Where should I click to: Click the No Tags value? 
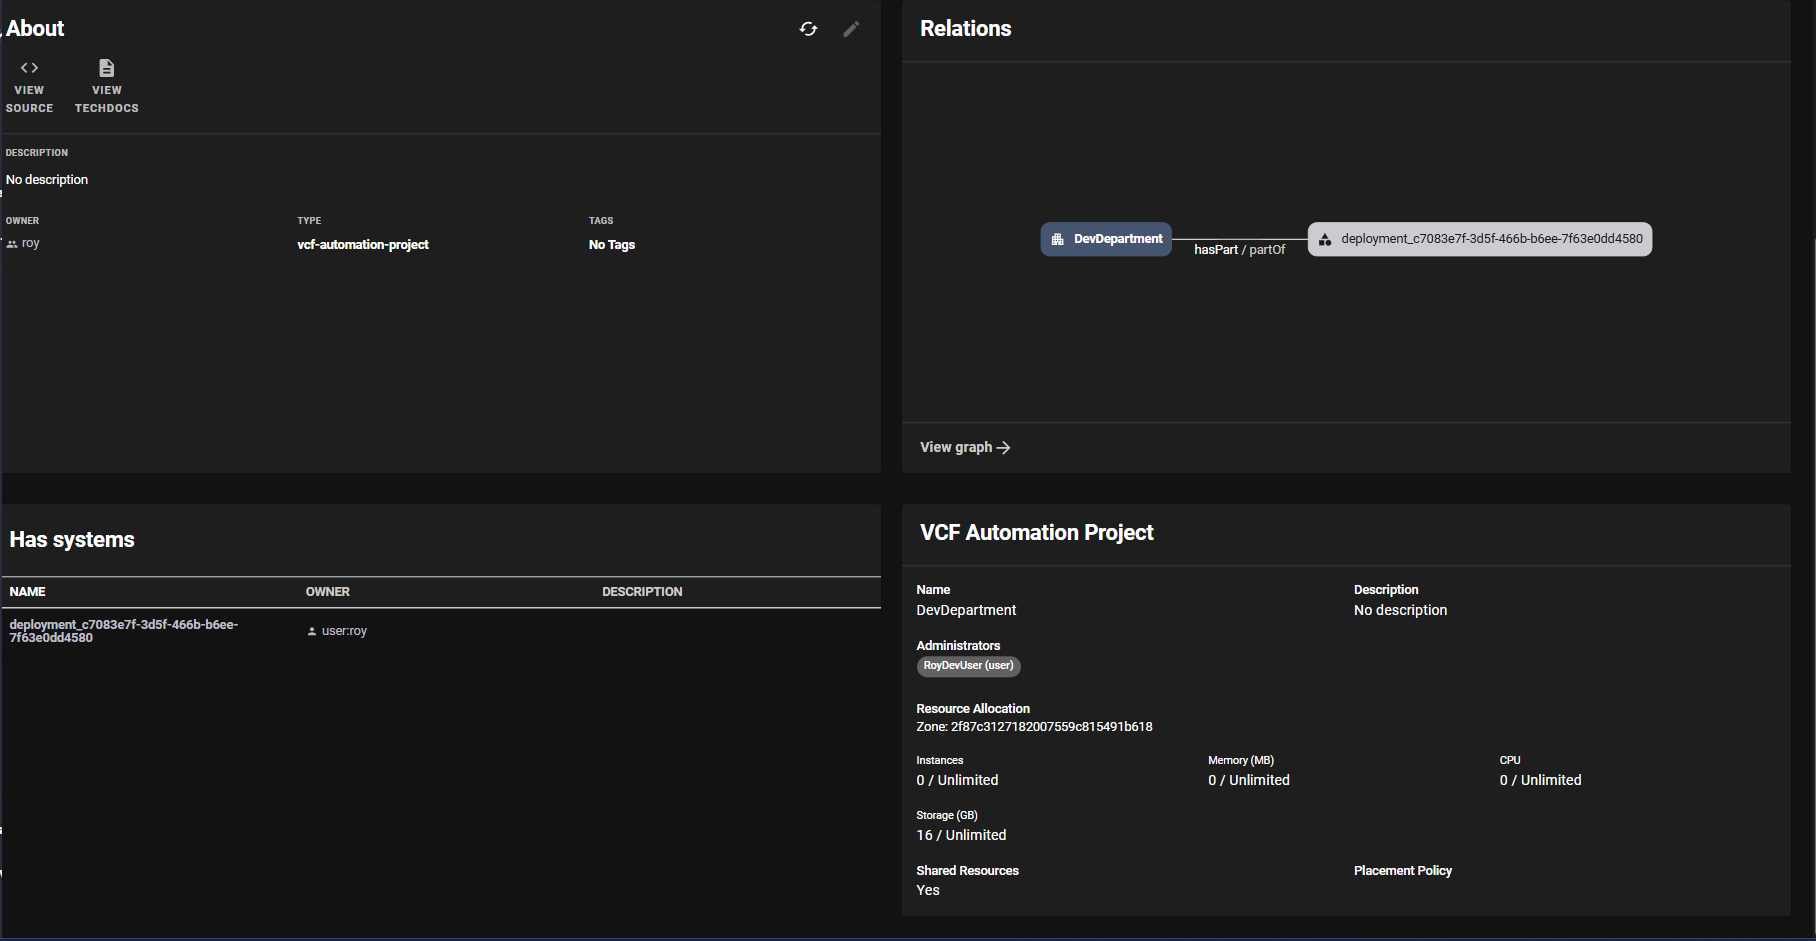(612, 245)
